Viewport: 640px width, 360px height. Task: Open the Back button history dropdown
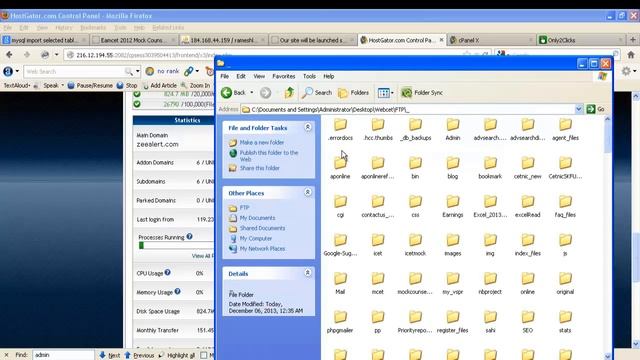click(251, 93)
